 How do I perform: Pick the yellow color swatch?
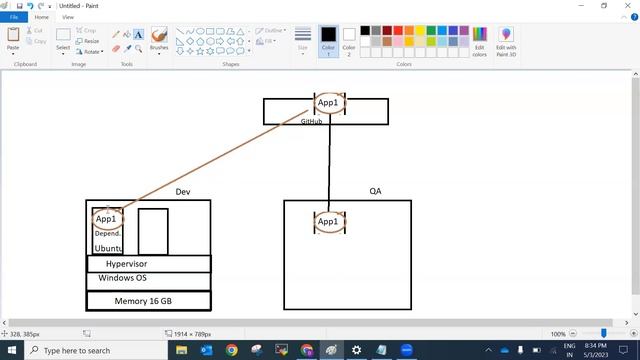(420, 30)
